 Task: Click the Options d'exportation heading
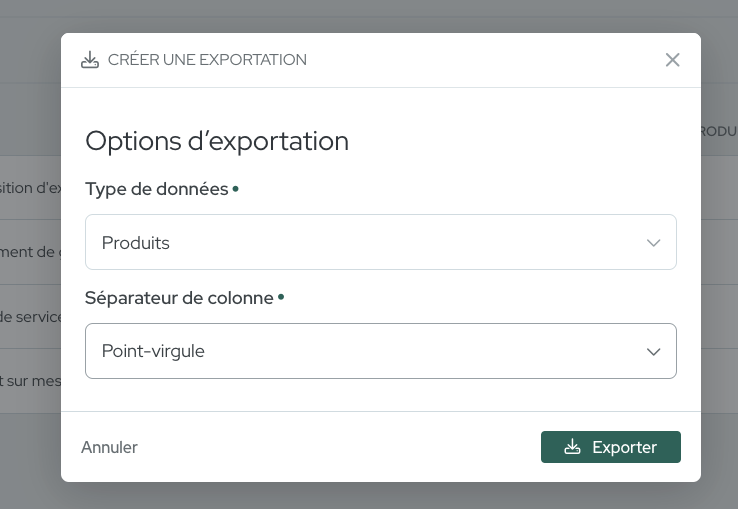pos(217,141)
